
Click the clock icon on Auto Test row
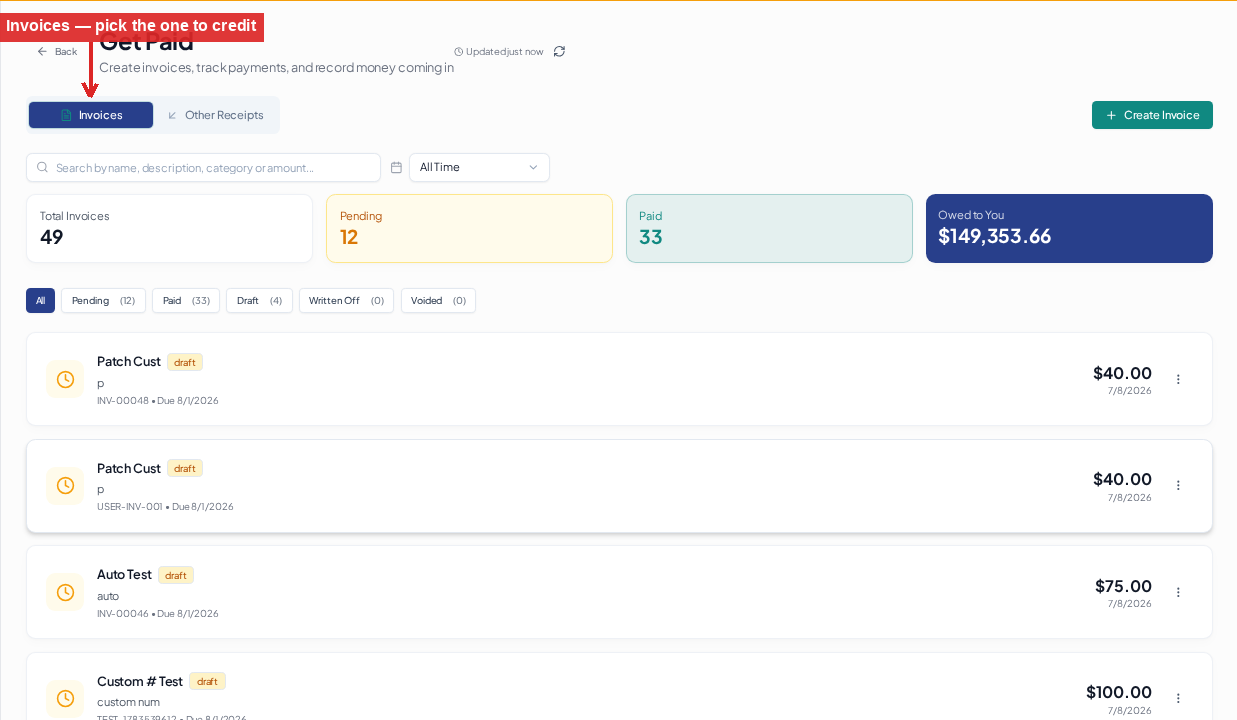click(65, 592)
